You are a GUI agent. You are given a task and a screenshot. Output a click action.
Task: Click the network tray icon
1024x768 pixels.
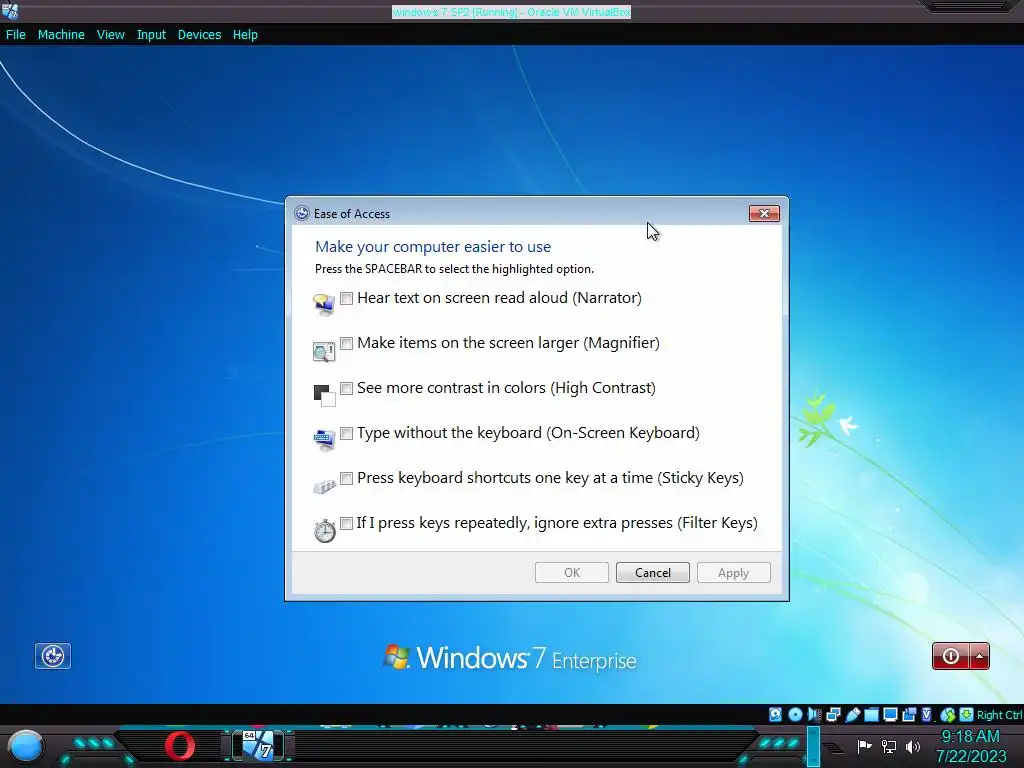pyautogui.click(x=889, y=746)
